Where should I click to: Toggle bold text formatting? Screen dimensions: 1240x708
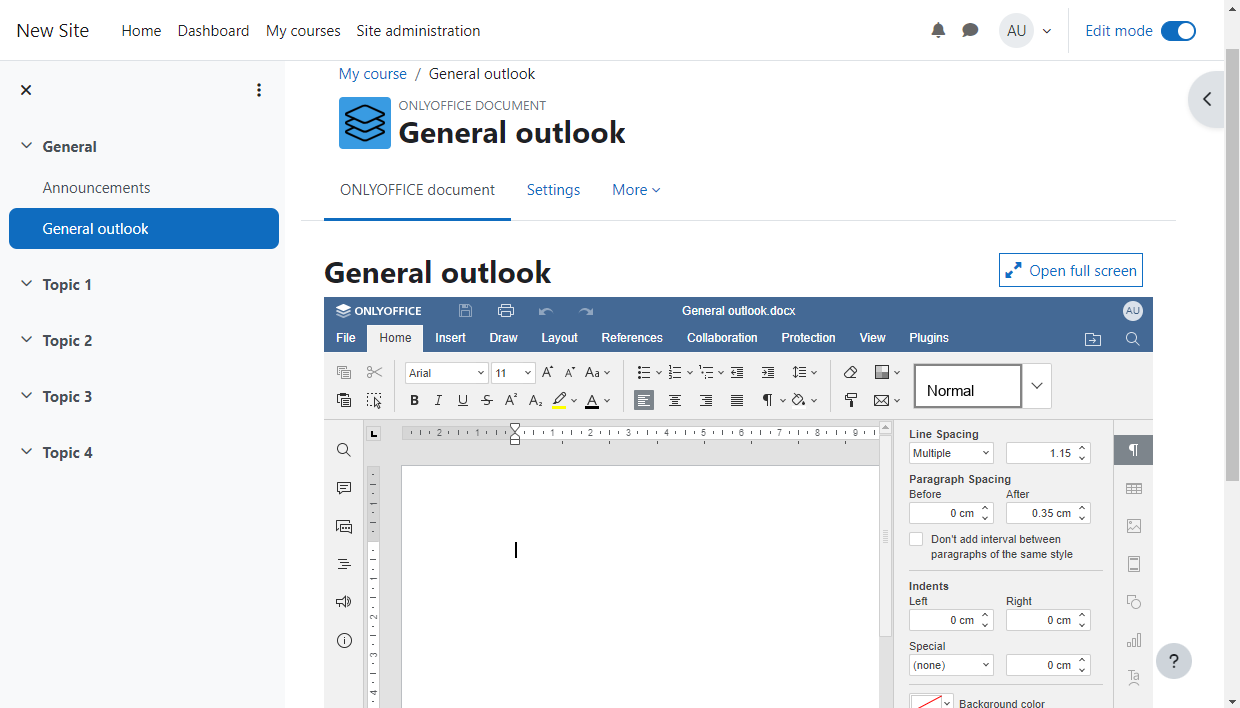click(414, 400)
